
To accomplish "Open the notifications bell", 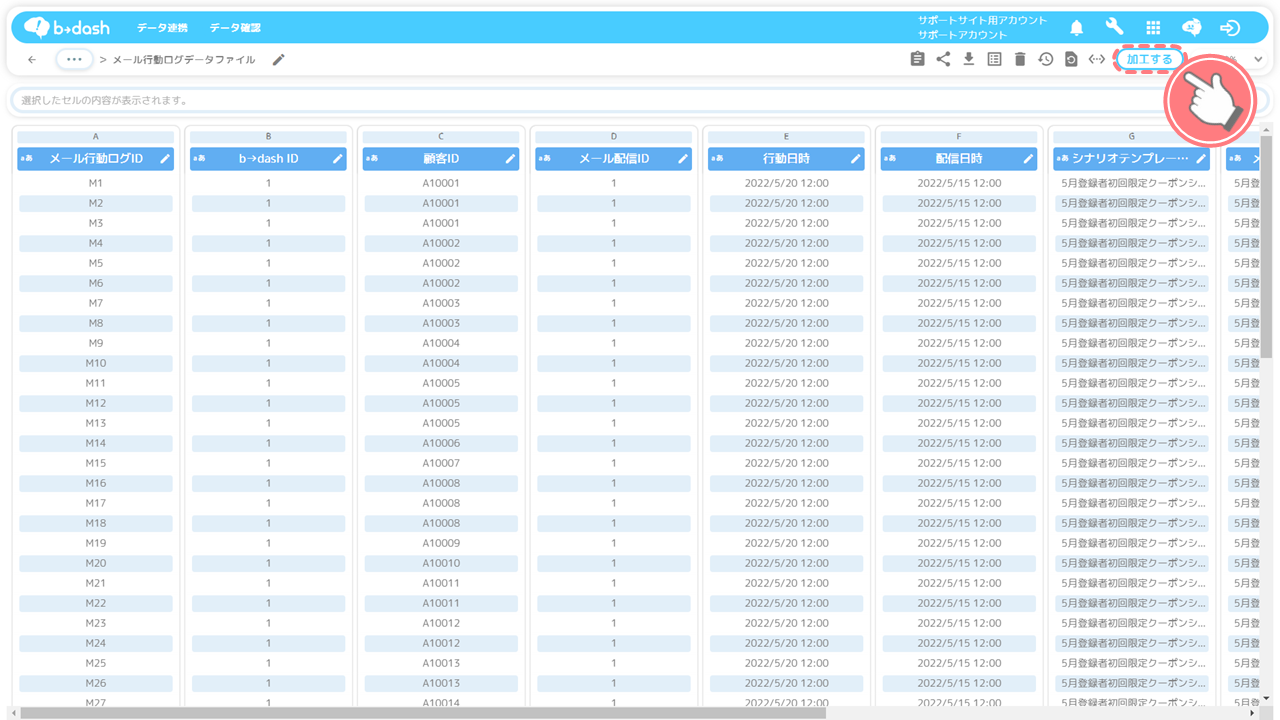I will (x=1077, y=28).
